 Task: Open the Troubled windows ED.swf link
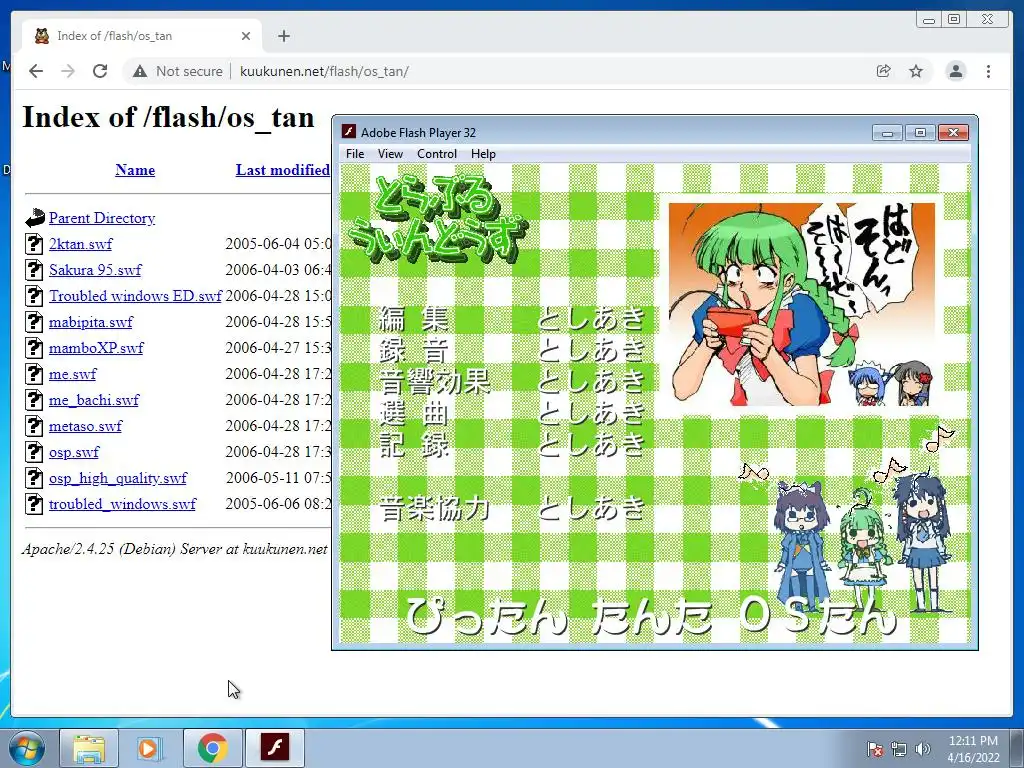135,296
